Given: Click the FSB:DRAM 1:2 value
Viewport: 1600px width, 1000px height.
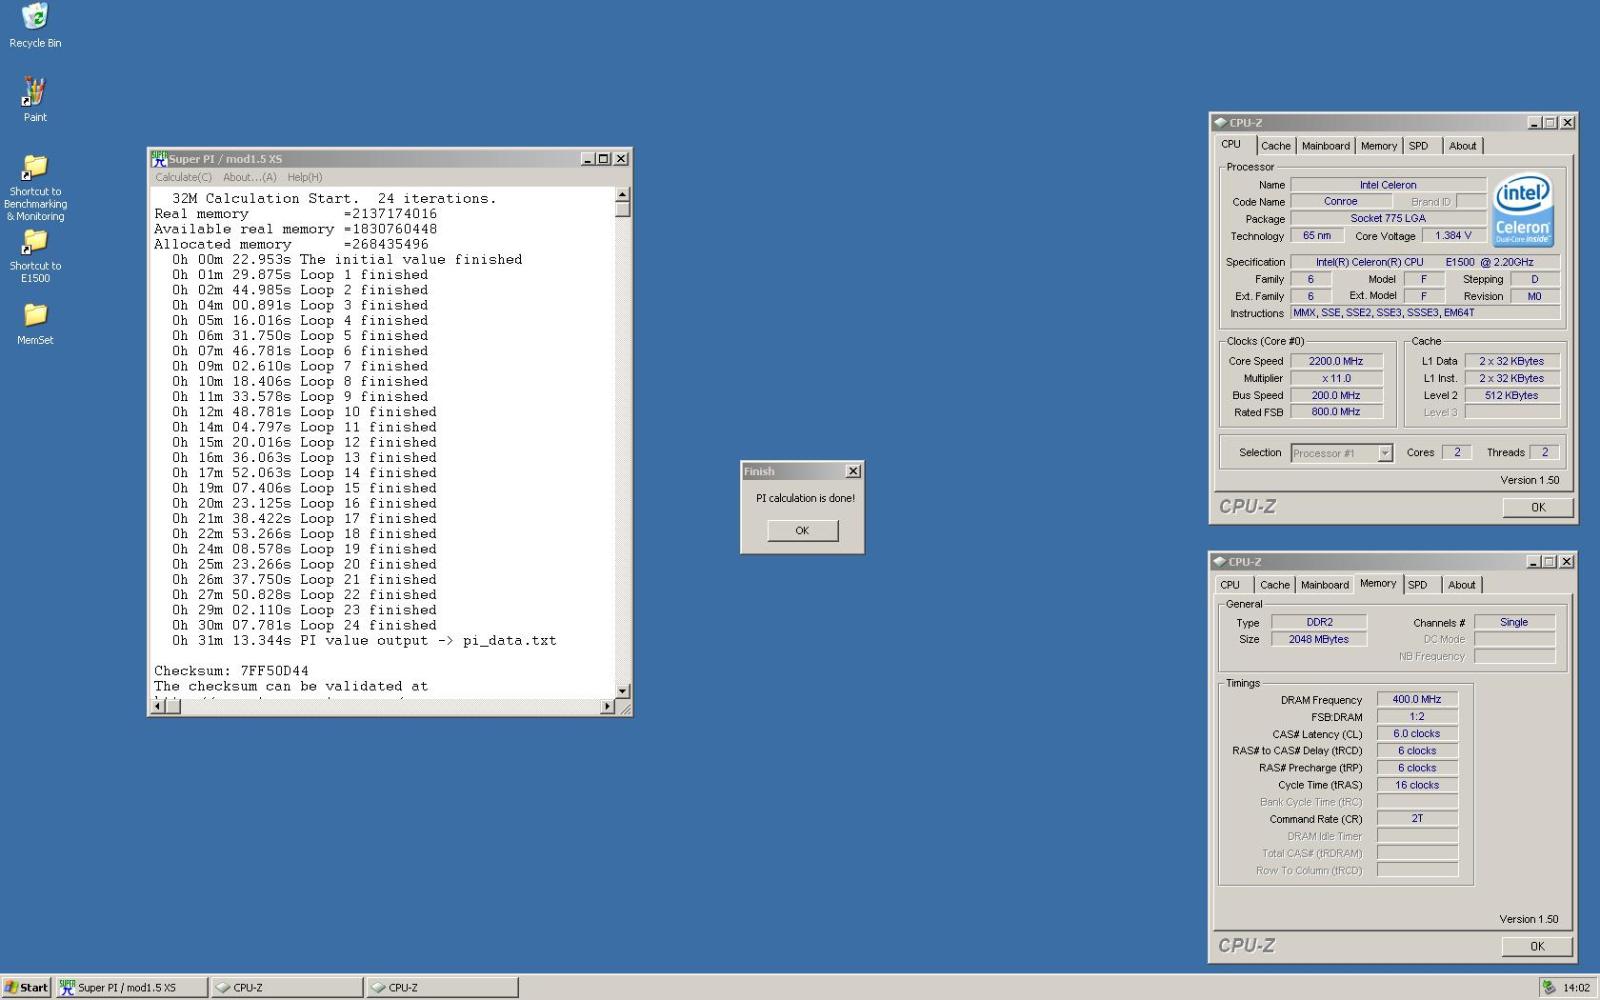Looking at the screenshot, I should (1417, 717).
